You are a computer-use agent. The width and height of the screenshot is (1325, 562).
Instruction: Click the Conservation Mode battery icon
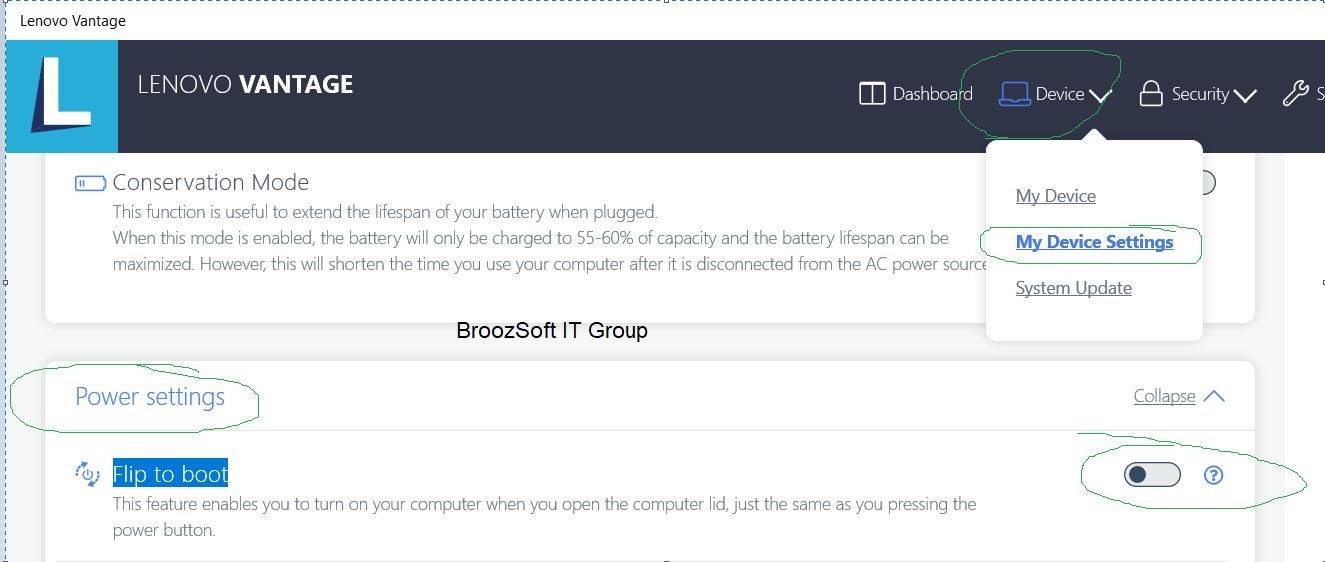90,183
